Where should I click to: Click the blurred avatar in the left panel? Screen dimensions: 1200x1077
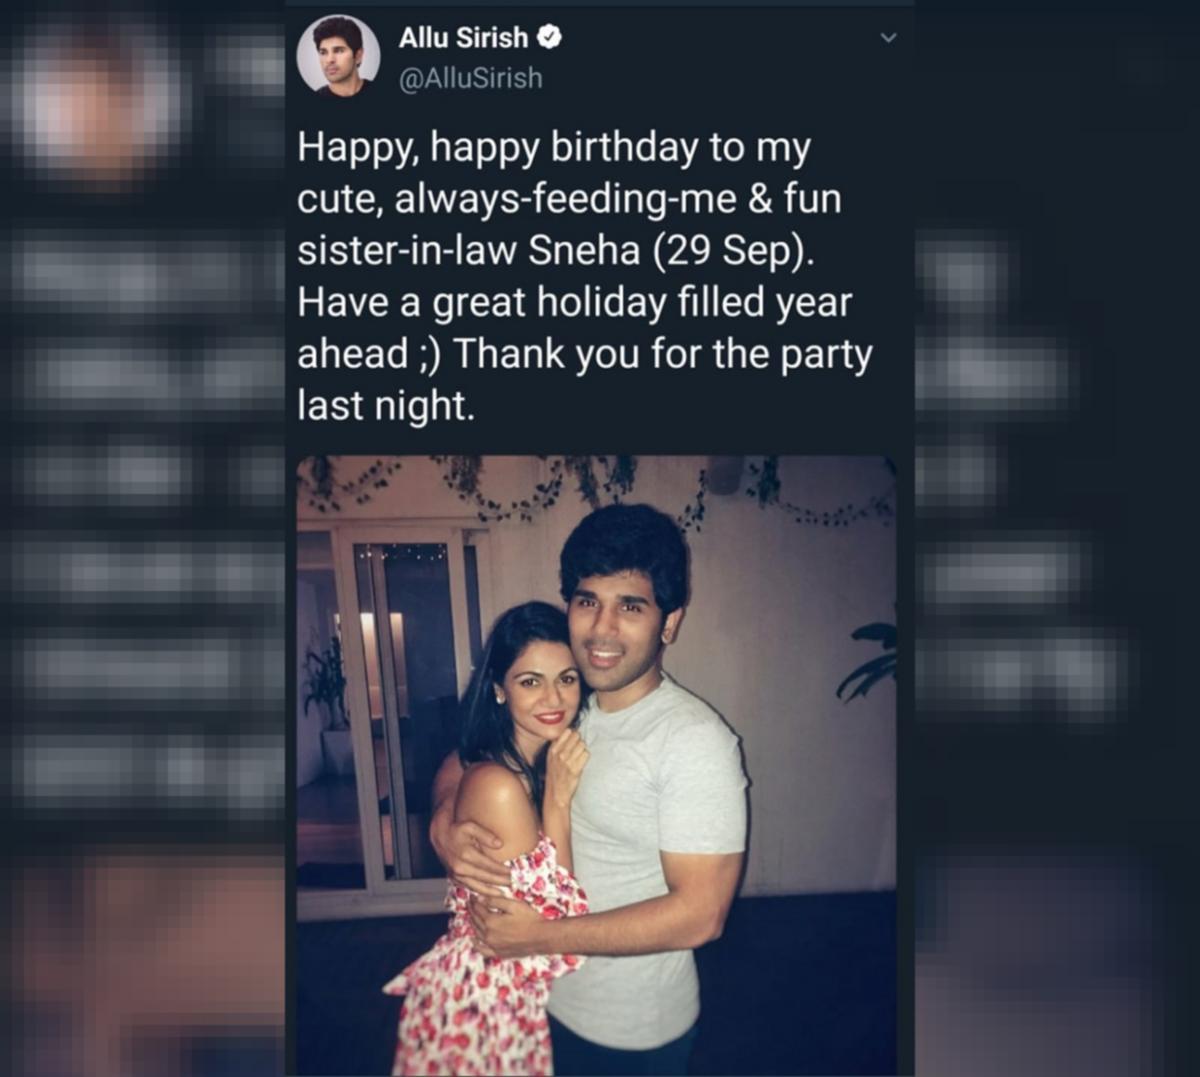pyautogui.click(x=100, y=100)
